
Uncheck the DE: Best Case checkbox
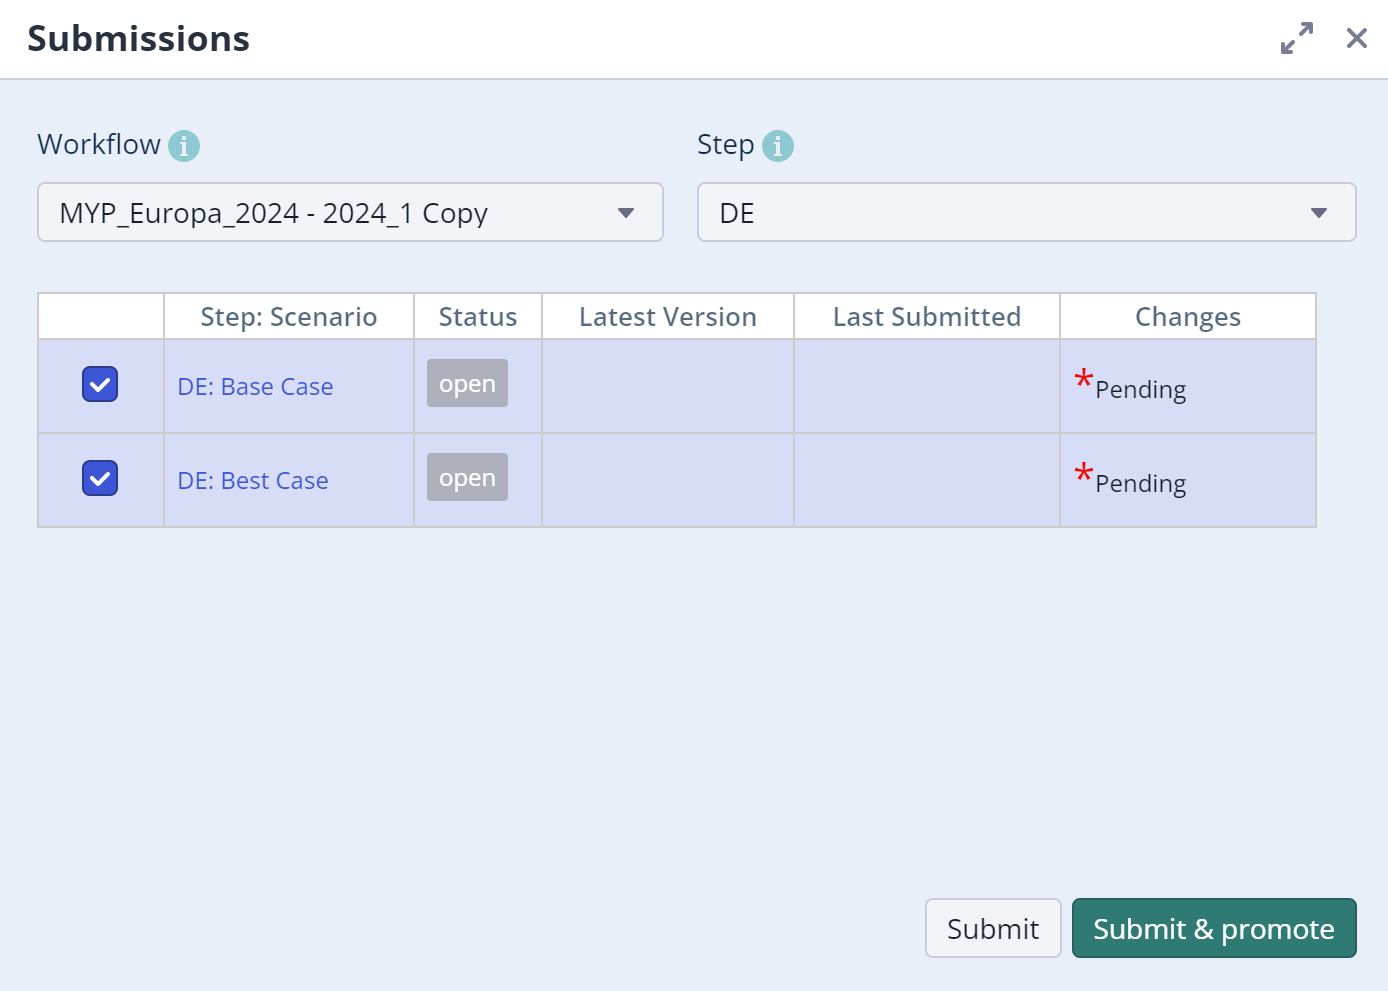[x=100, y=479]
